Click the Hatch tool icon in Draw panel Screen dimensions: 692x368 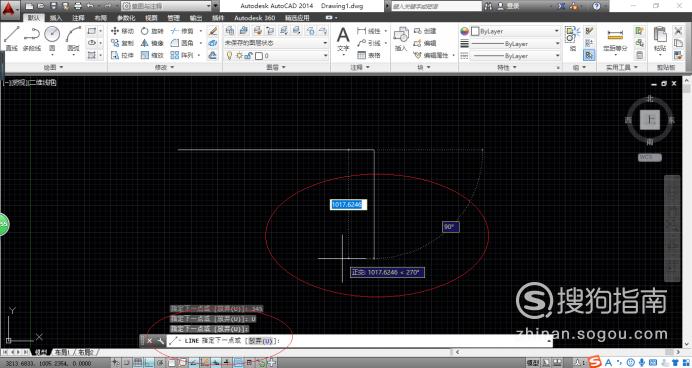92,55
